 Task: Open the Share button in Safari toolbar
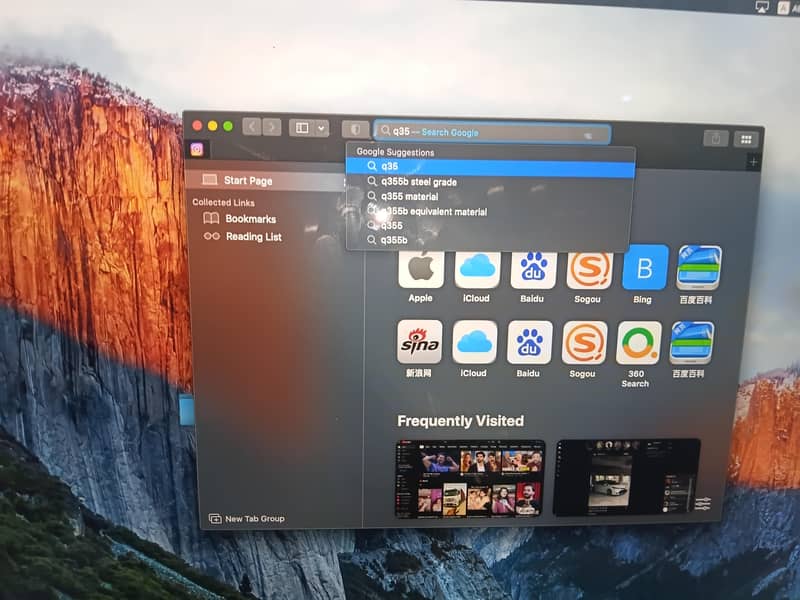tap(715, 138)
